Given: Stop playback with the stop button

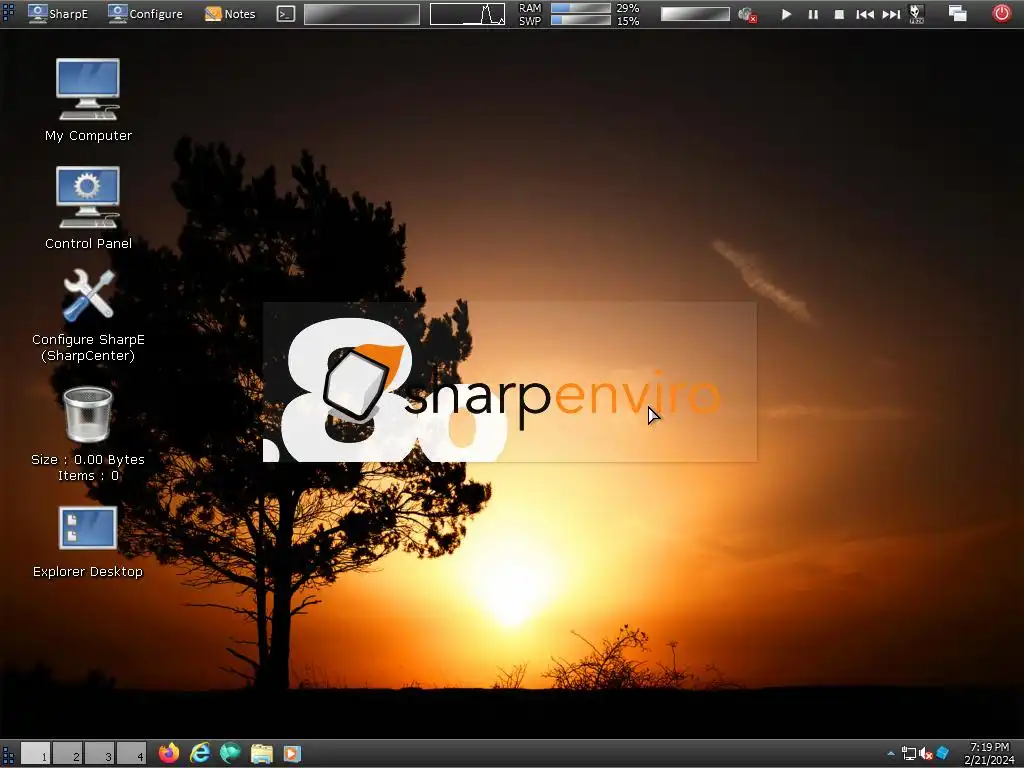Looking at the screenshot, I should [839, 14].
